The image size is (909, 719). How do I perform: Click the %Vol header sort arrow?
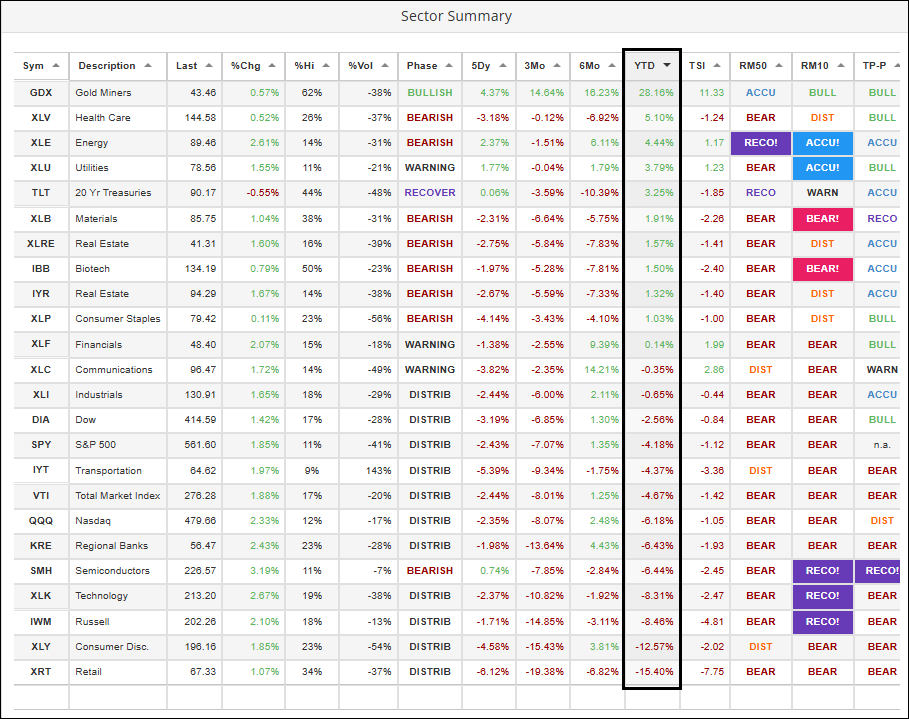point(383,66)
